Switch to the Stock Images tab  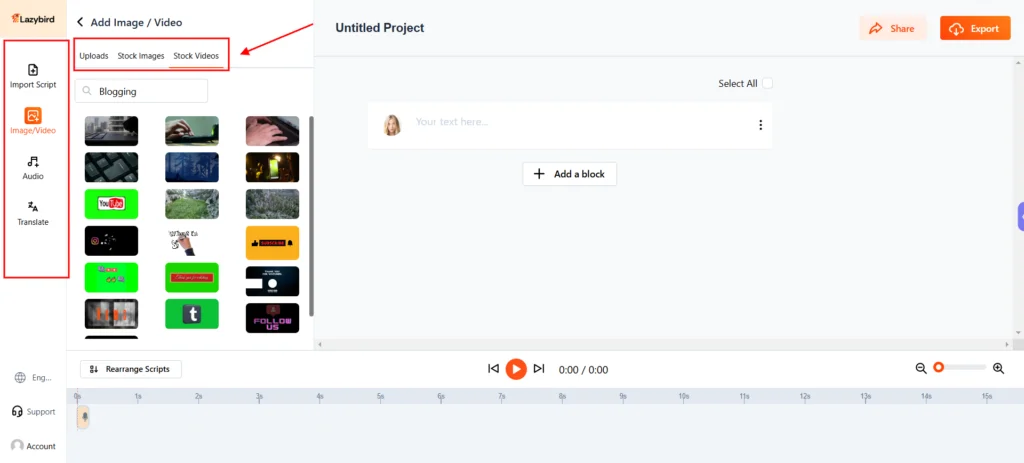pos(141,56)
